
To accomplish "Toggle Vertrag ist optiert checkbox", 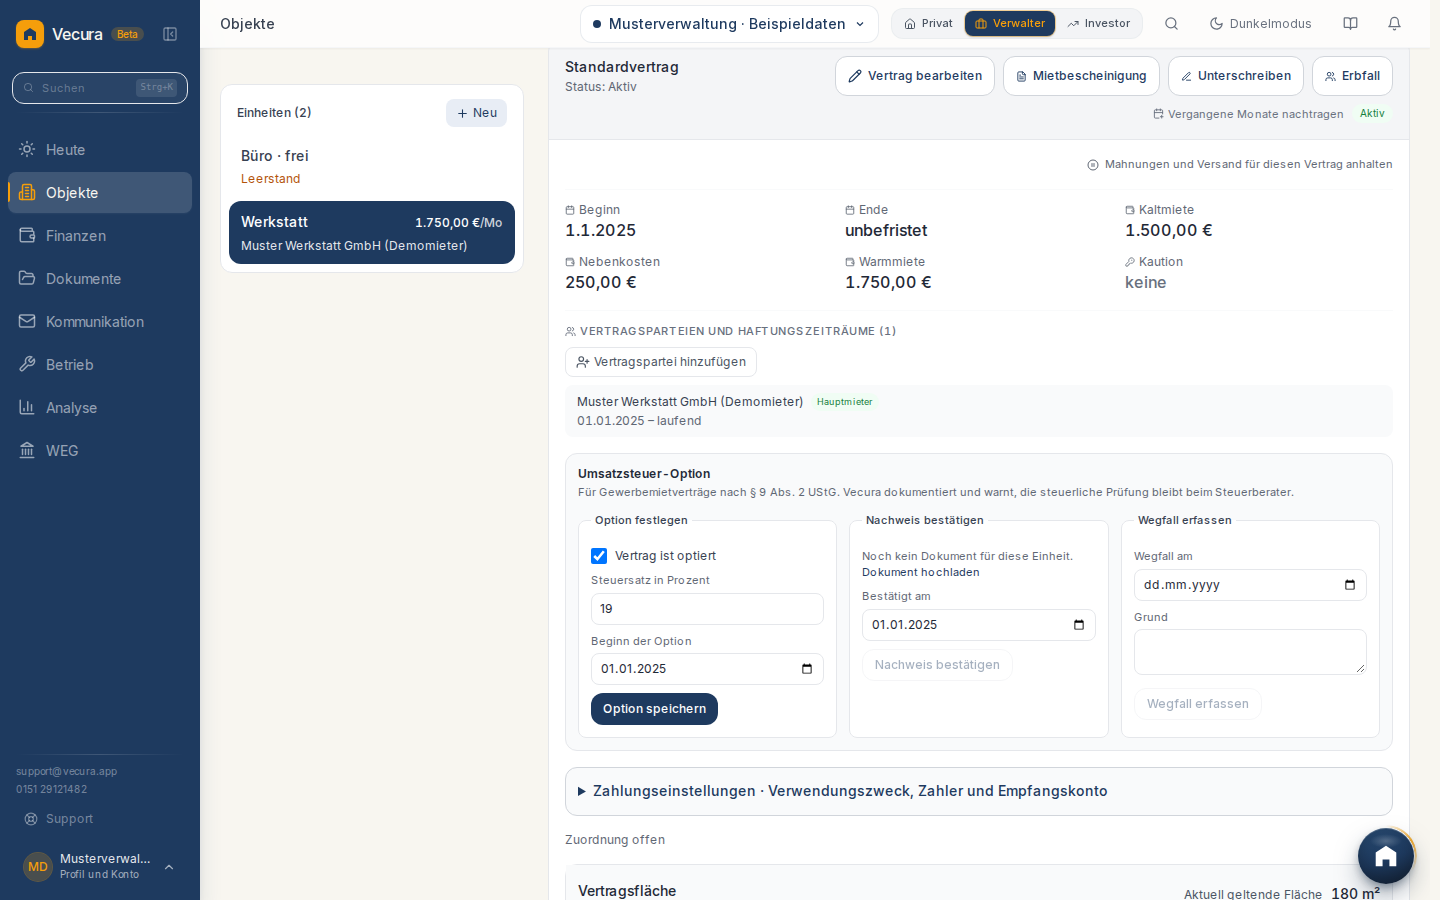I will 599,556.
